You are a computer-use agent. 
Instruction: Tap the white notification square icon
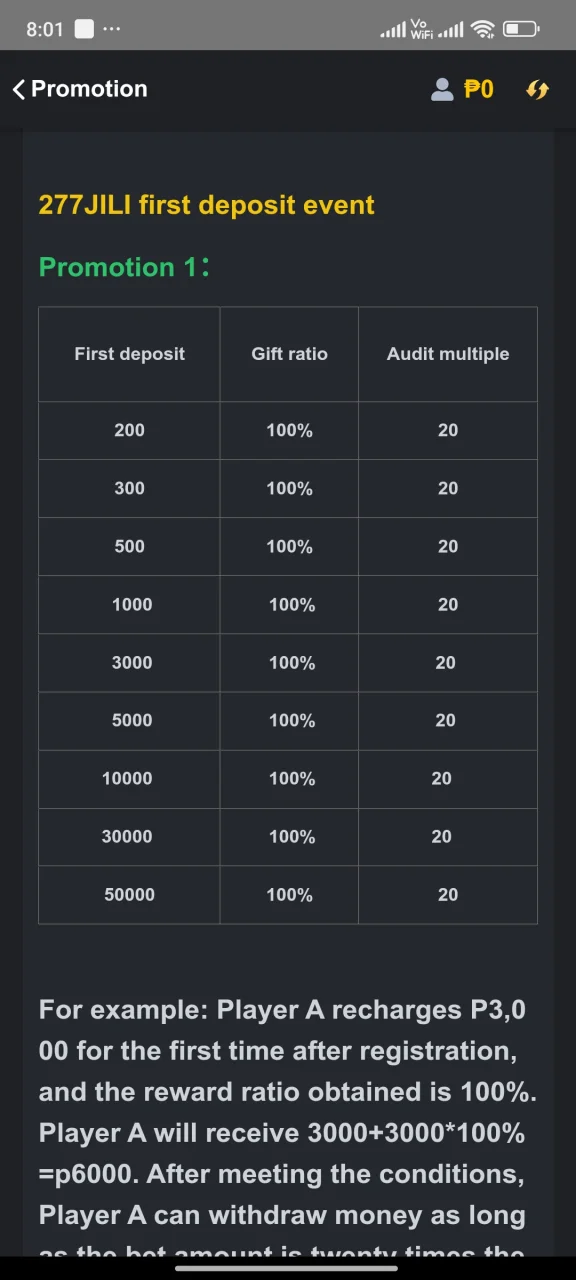click(85, 30)
